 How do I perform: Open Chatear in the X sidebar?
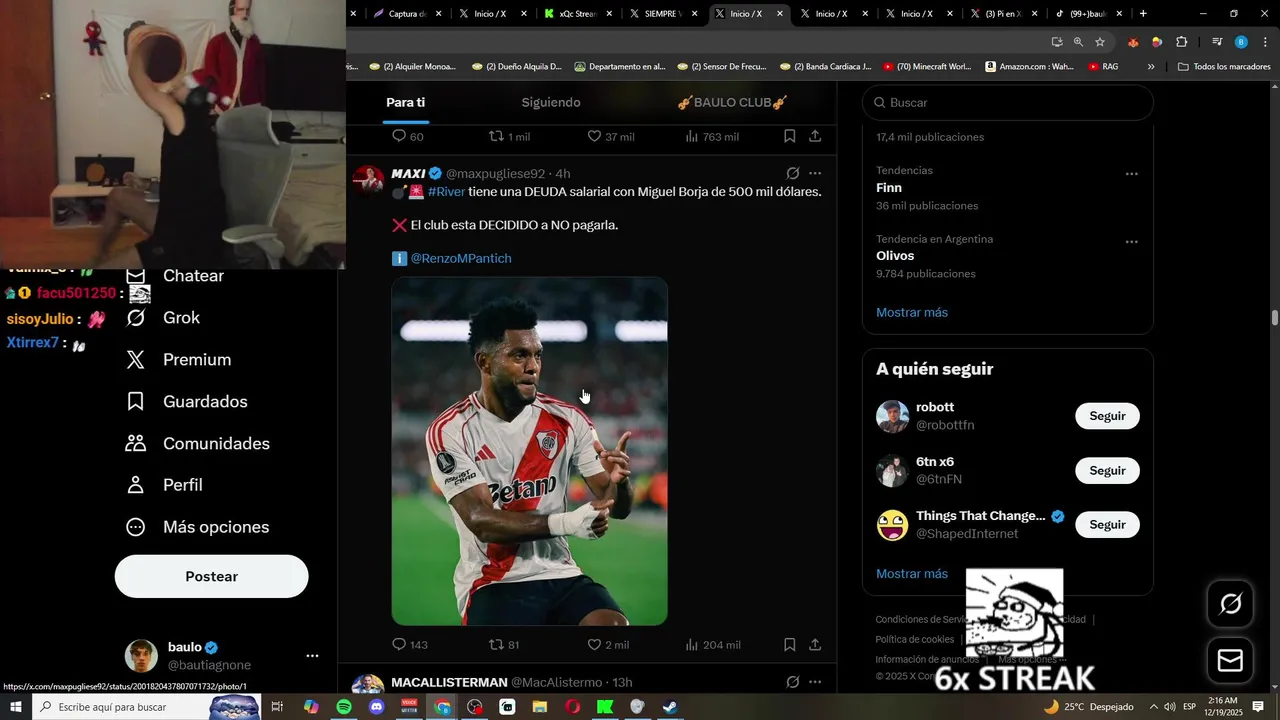point(174,276)
